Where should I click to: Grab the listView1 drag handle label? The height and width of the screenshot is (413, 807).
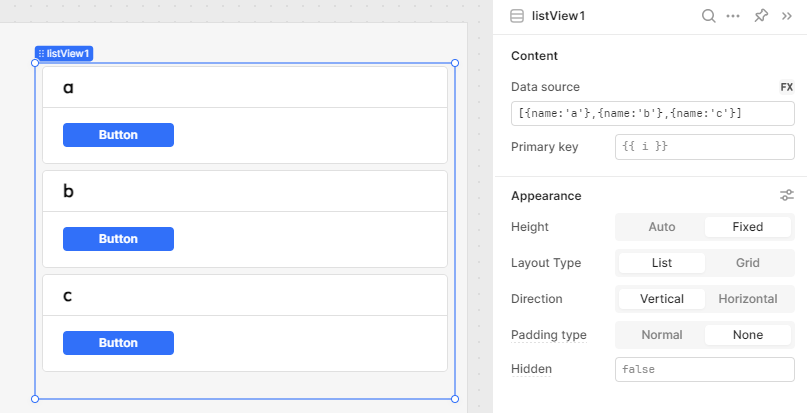(64, 54)
